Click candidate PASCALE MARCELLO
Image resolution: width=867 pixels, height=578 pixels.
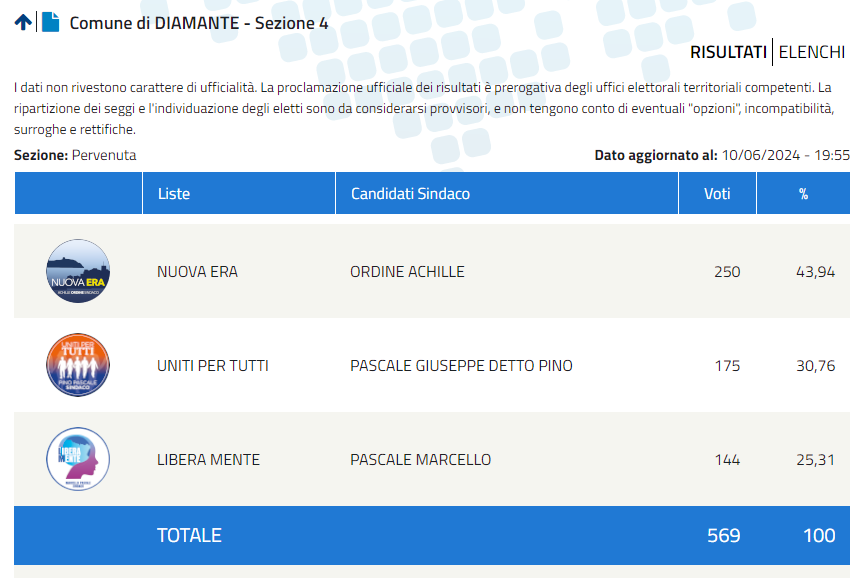pyautogui.click(x=421, y=460)
